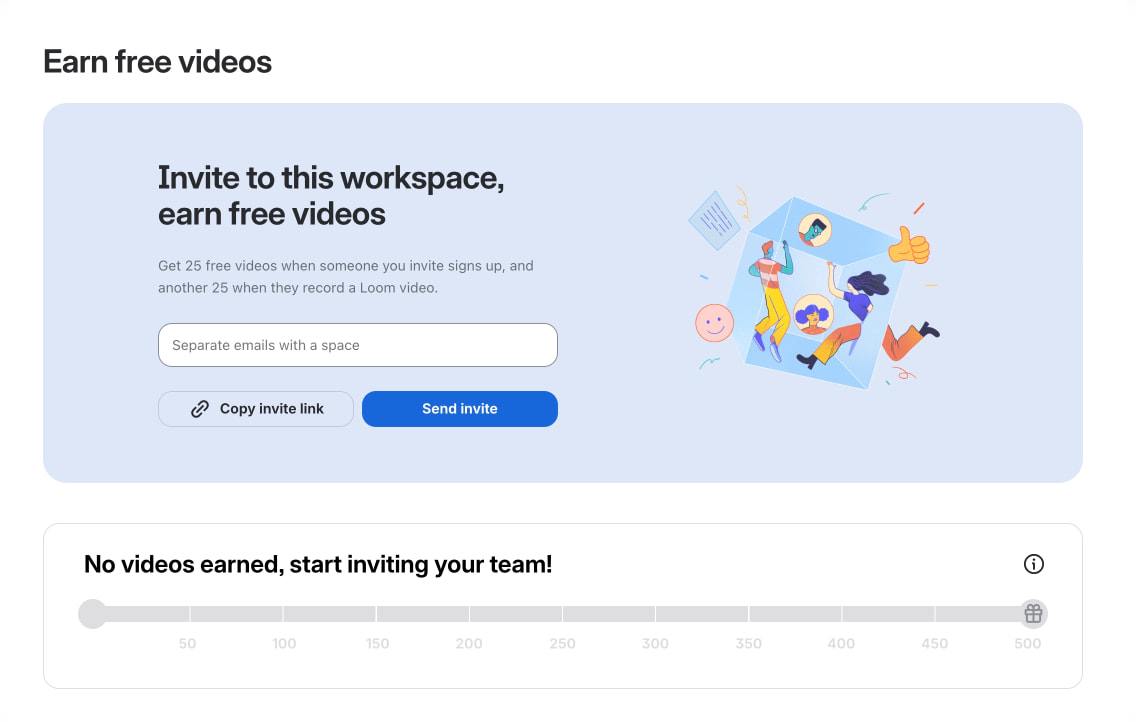Viewport: 1136px width, 722px height.
Task: Click the 300 label on progress bar
Action: click(655, 643)
